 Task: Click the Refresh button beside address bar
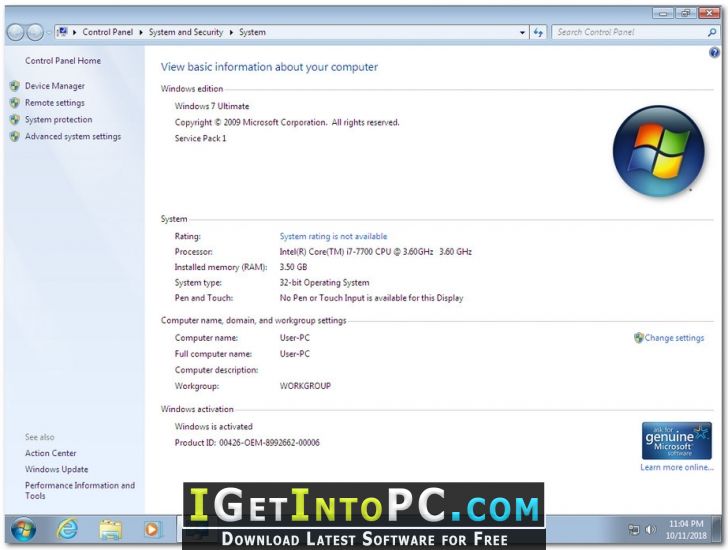point(538,32)
